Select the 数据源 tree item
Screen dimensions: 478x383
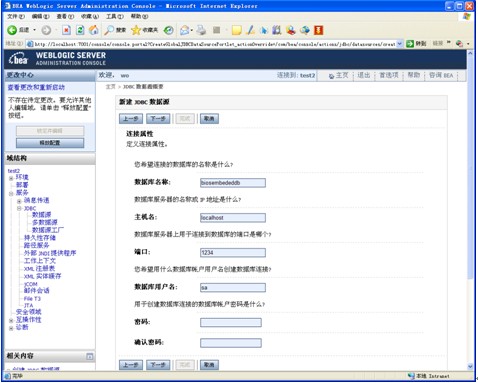coord(41,215)
